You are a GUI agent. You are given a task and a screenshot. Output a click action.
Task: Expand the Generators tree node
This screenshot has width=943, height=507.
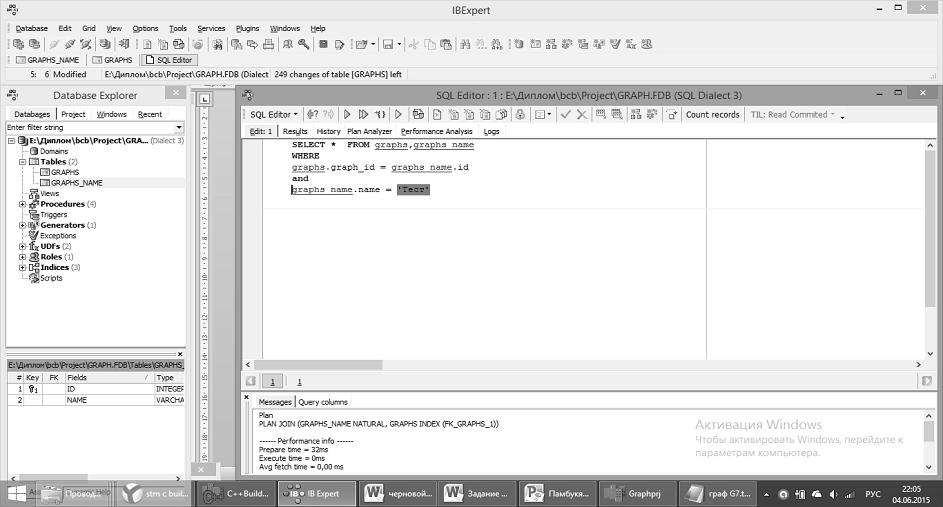(x=22, y=225)
